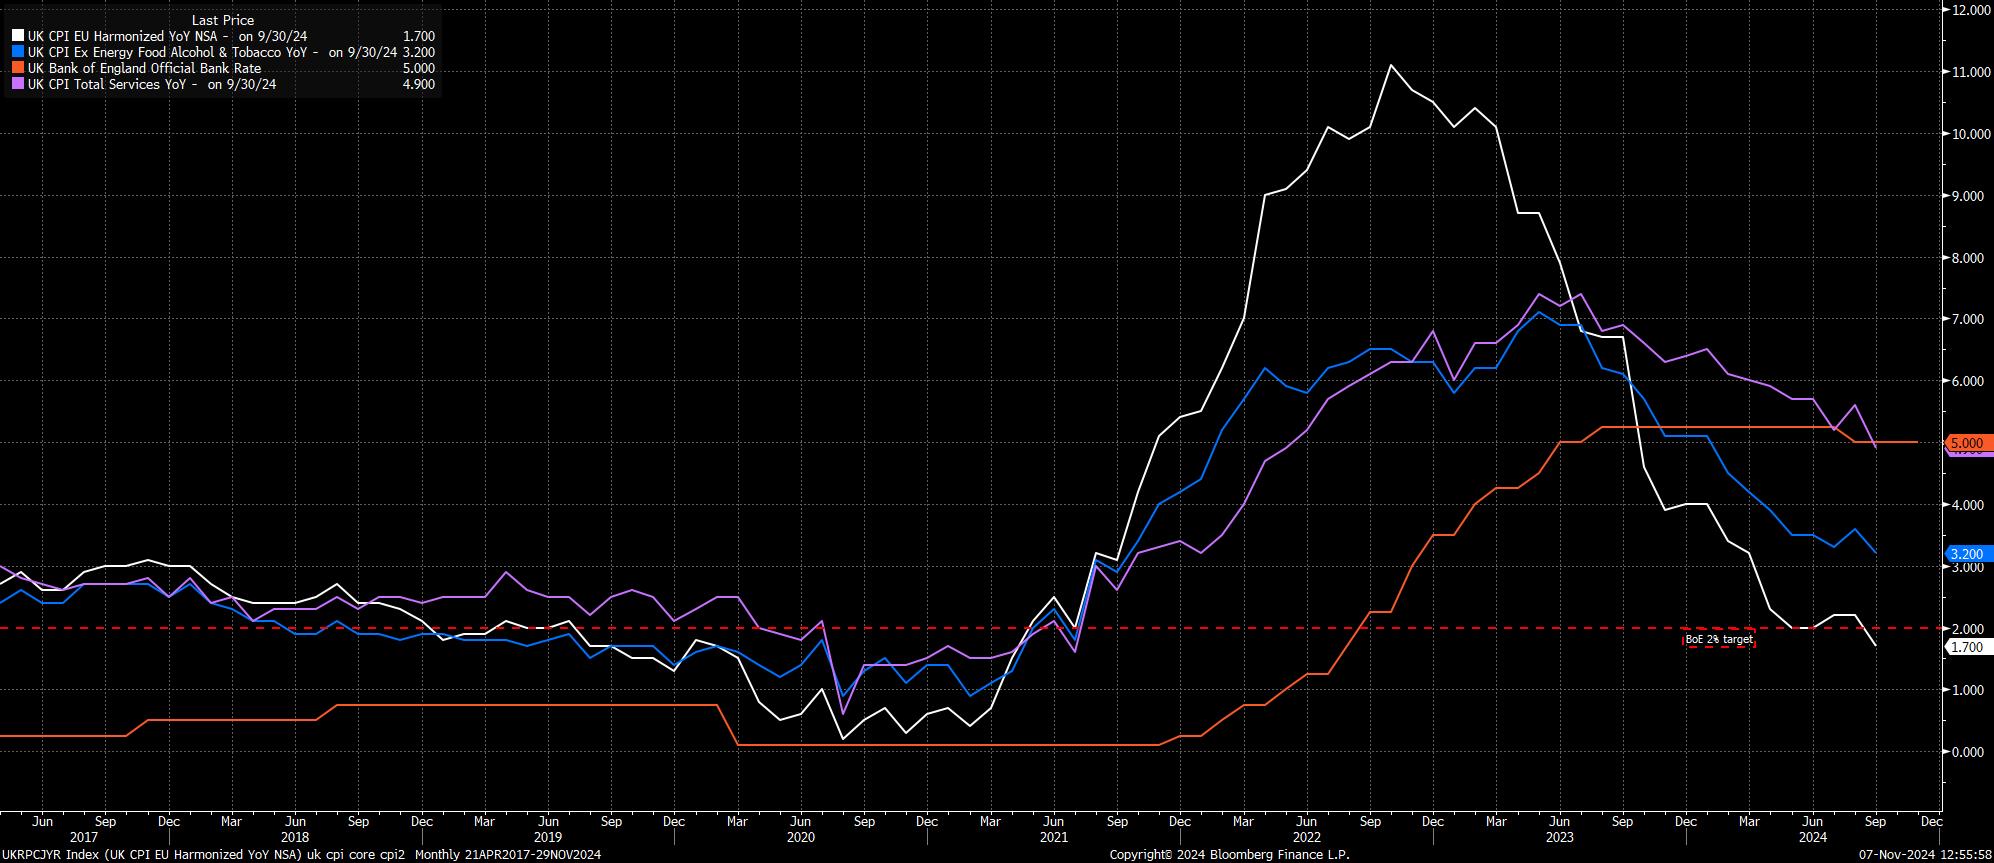Click the 0.000 y-axis label
This screenshot has height=863, width=1994.
(1969, 752)
